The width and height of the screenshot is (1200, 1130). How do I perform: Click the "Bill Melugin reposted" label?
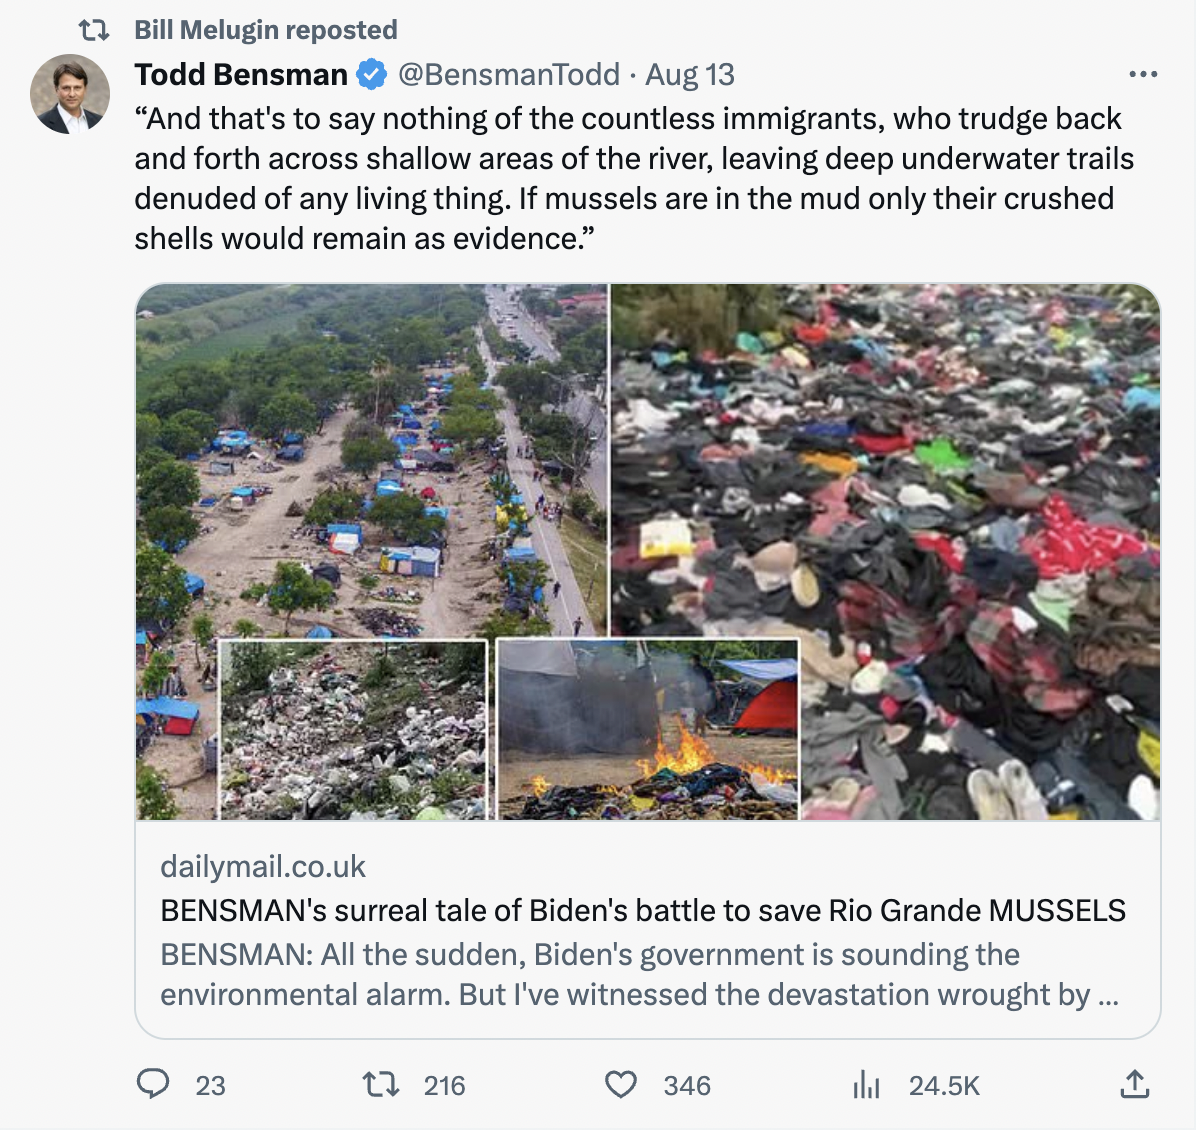pos(266,30)
